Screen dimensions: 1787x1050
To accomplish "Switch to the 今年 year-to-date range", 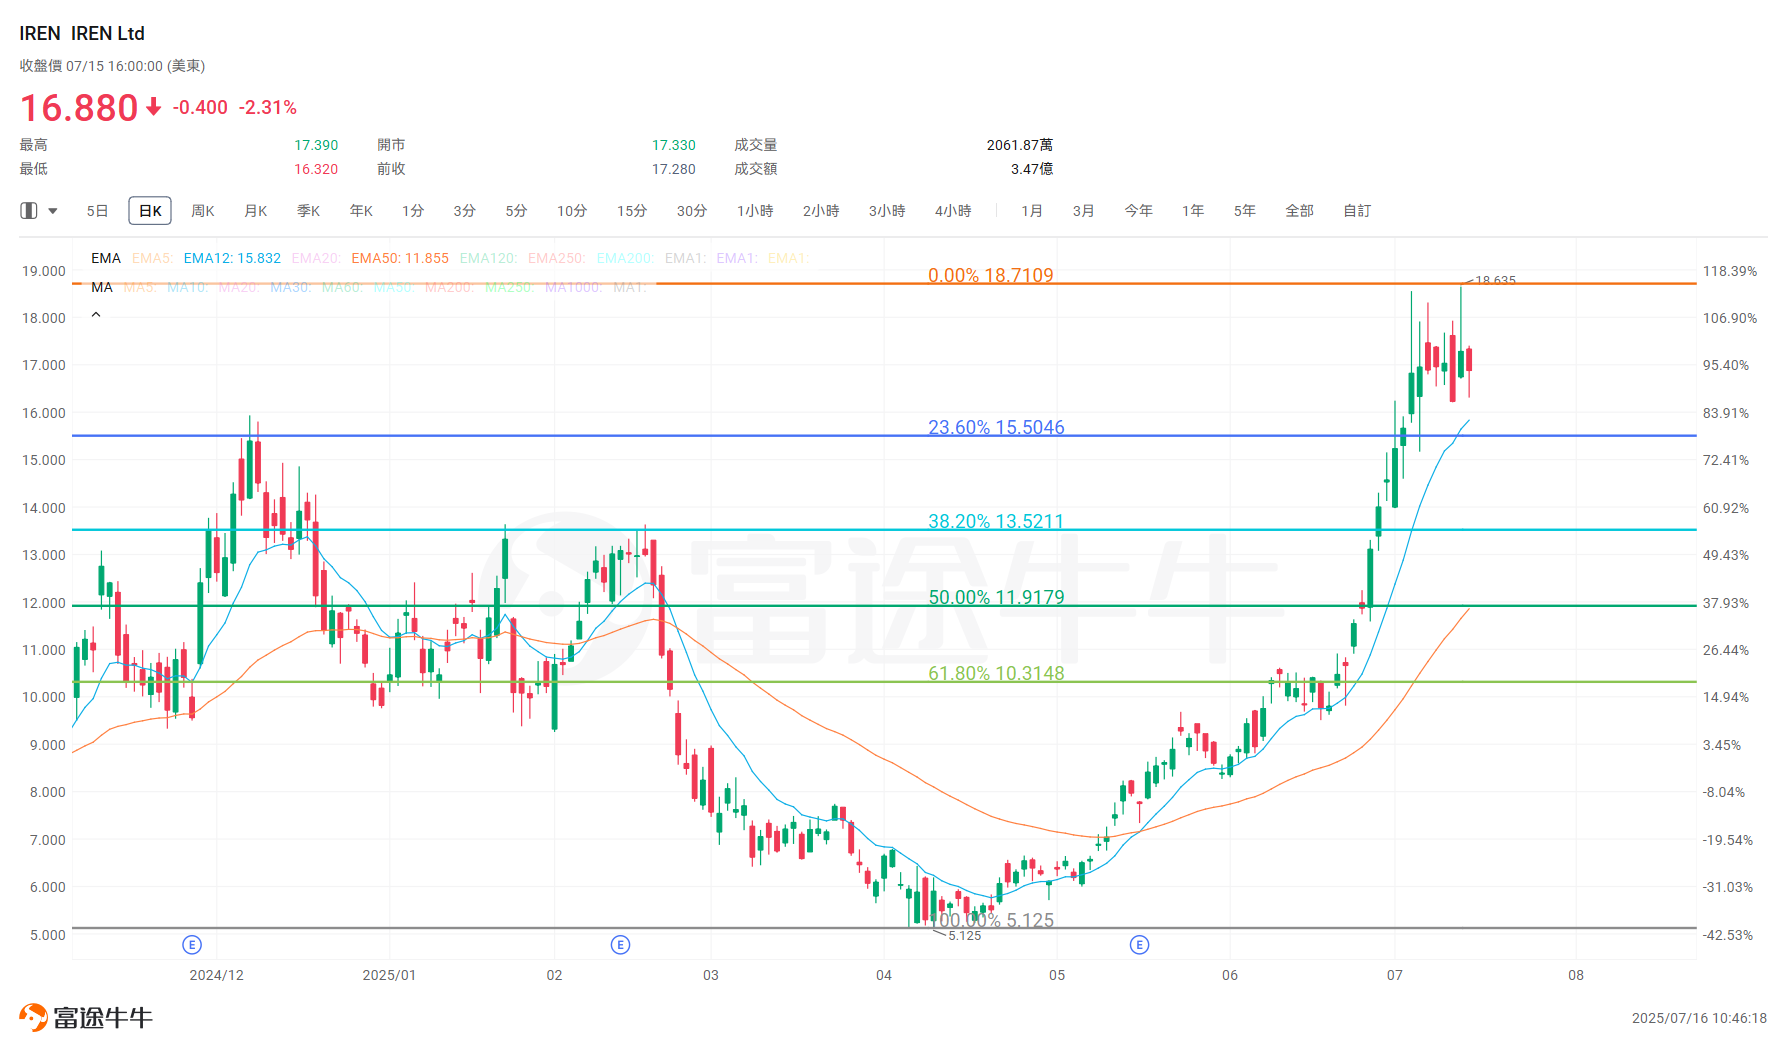I will [x=1138, y=210].
